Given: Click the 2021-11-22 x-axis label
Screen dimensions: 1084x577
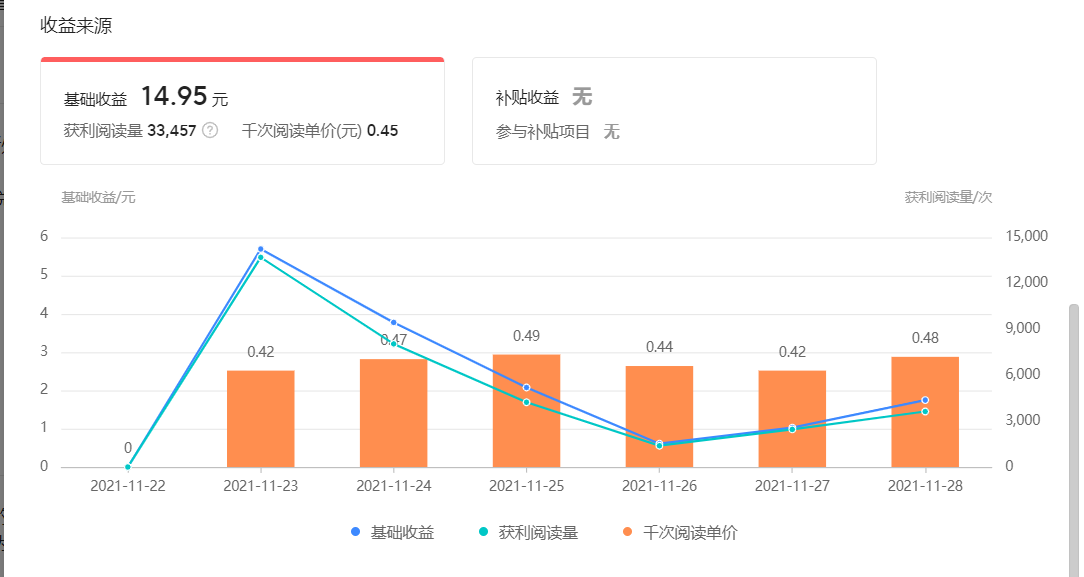Looking at the screenshot, I should (126, 485).
